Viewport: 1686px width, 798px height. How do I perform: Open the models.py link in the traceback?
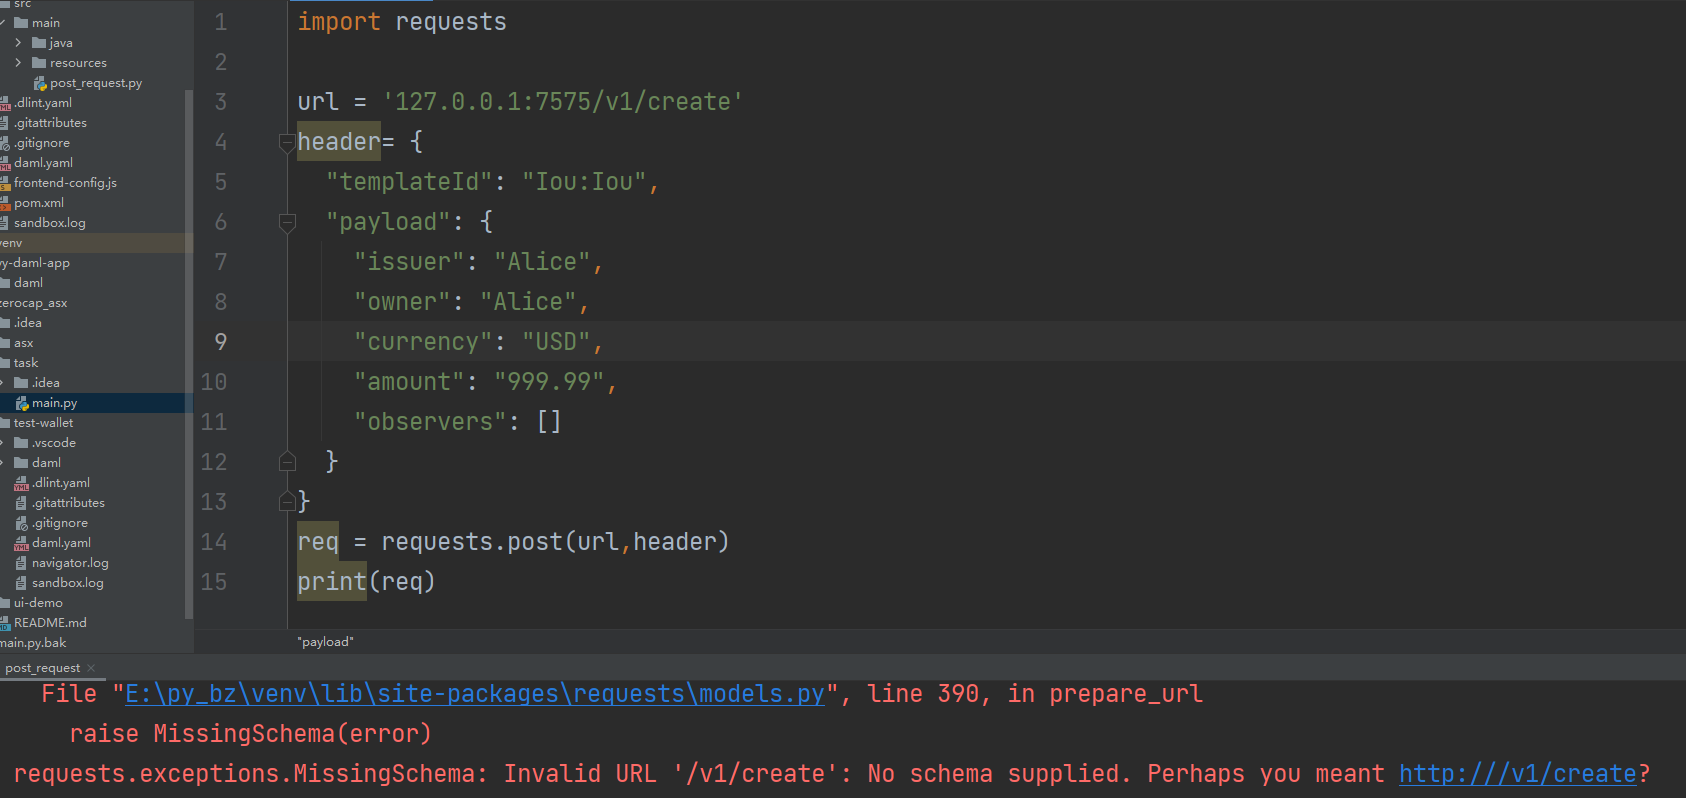click(475, 694)
